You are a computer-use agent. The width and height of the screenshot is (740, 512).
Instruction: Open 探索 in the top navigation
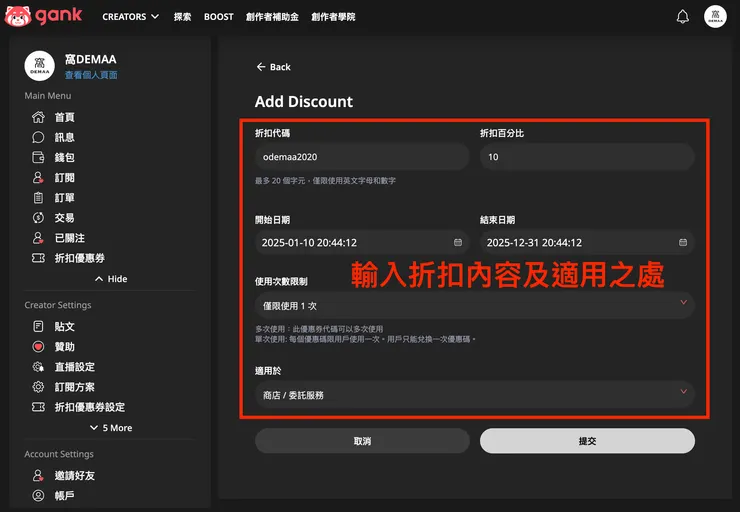pos(182,17)
